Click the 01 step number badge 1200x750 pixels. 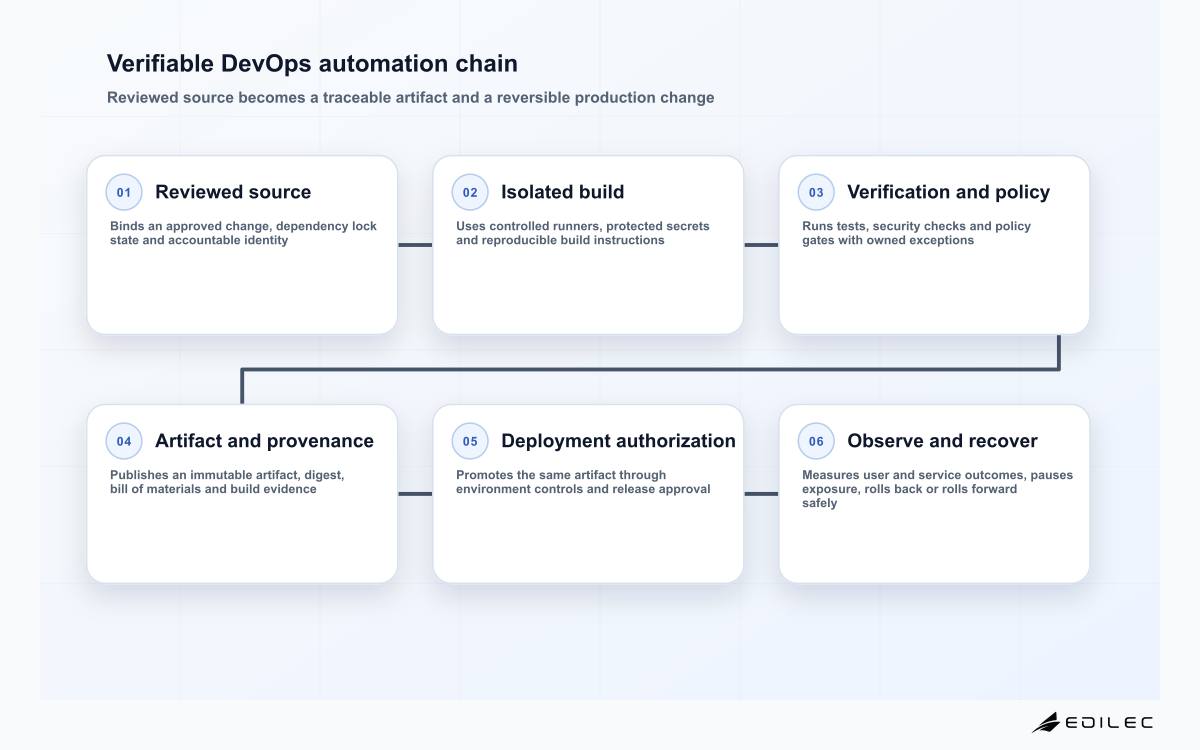point(124,192)
